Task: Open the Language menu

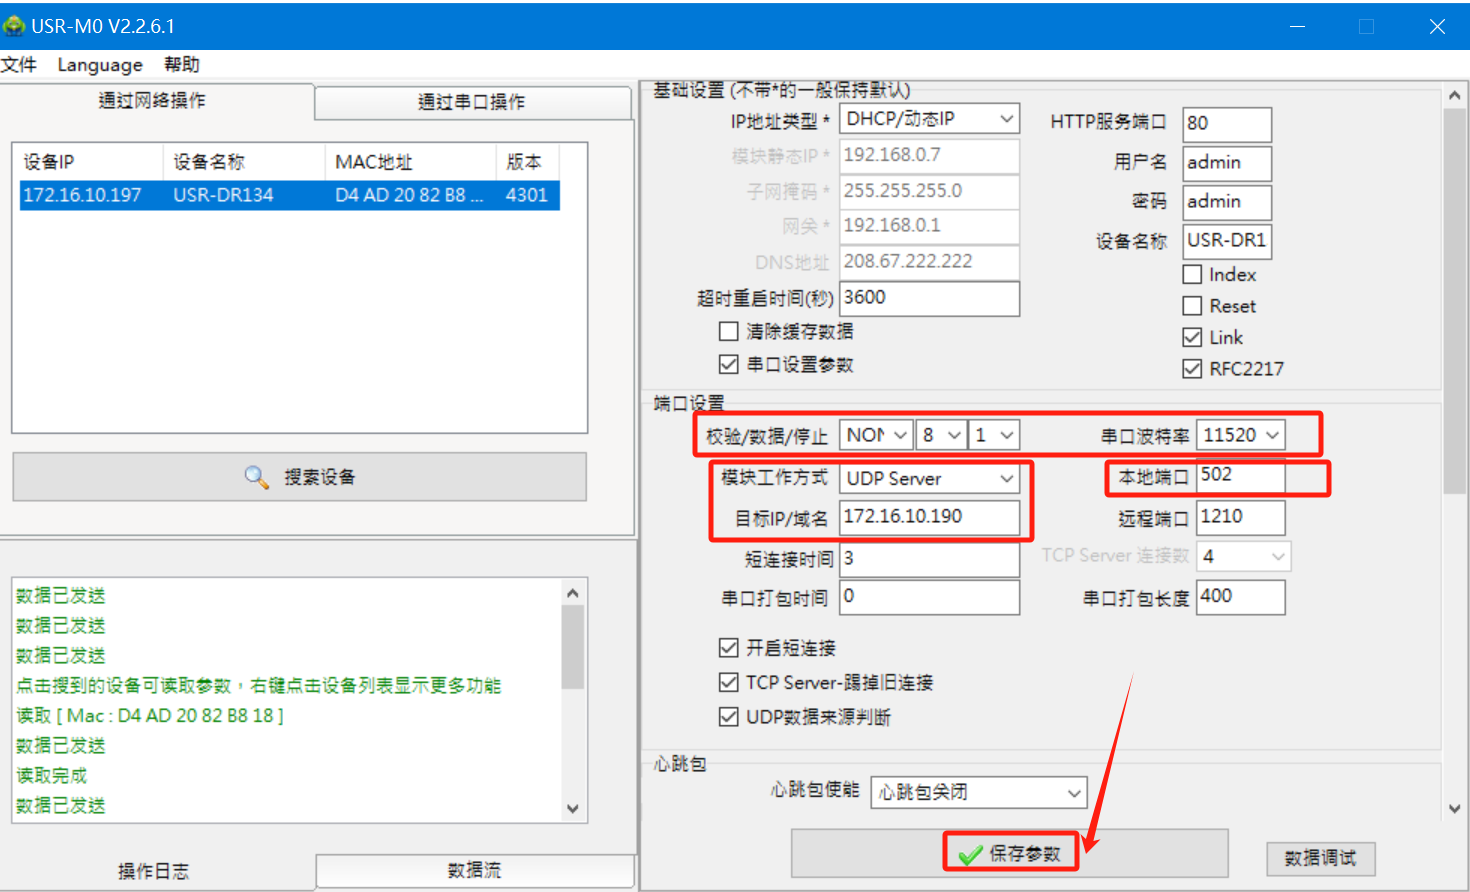Action: [100, 65]
